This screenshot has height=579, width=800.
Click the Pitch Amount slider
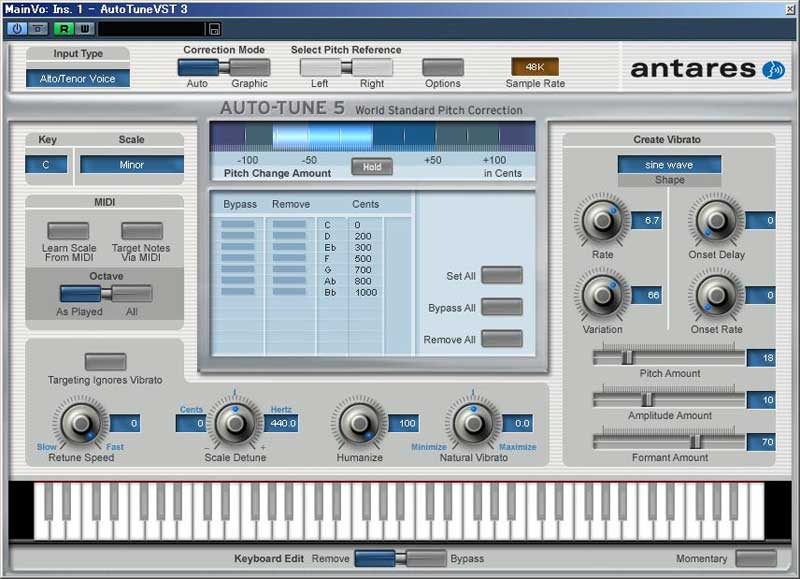(668, 357)
